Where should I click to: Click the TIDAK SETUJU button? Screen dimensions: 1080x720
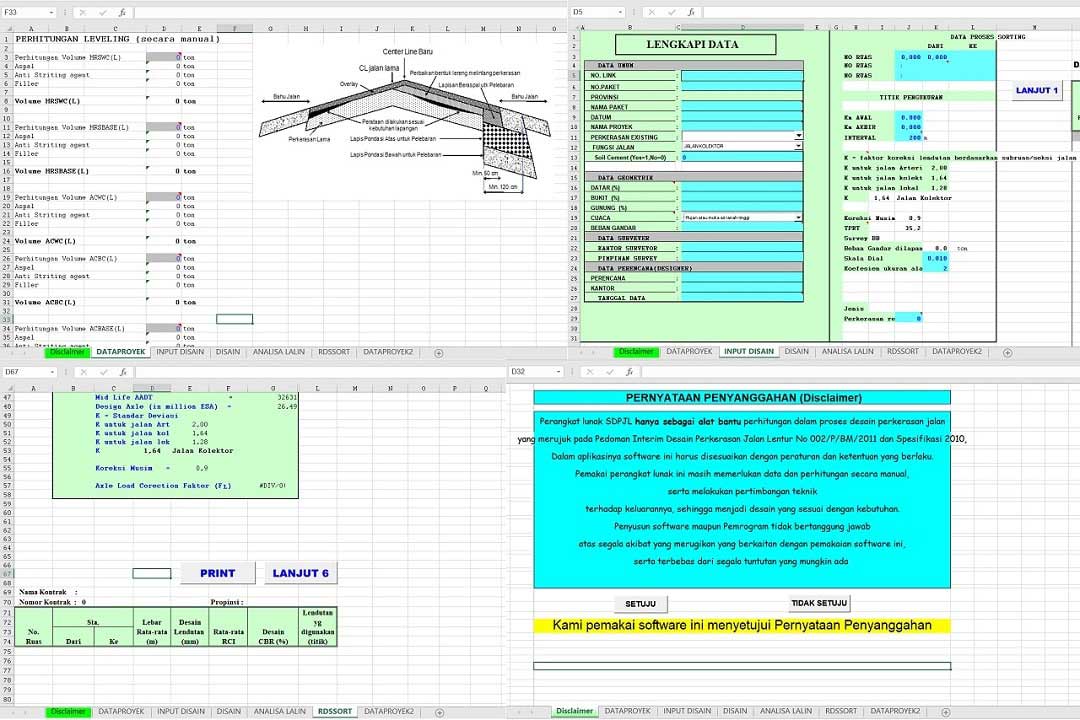819,603
